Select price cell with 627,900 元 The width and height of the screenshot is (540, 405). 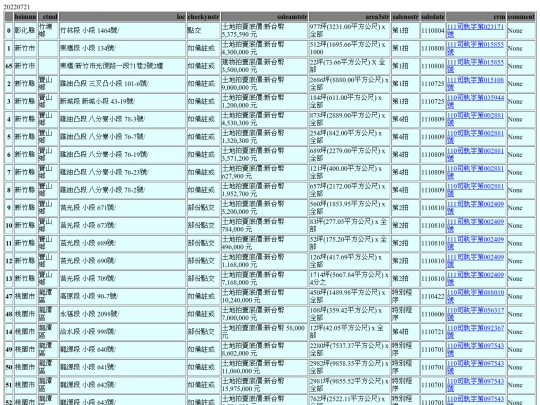264,172
